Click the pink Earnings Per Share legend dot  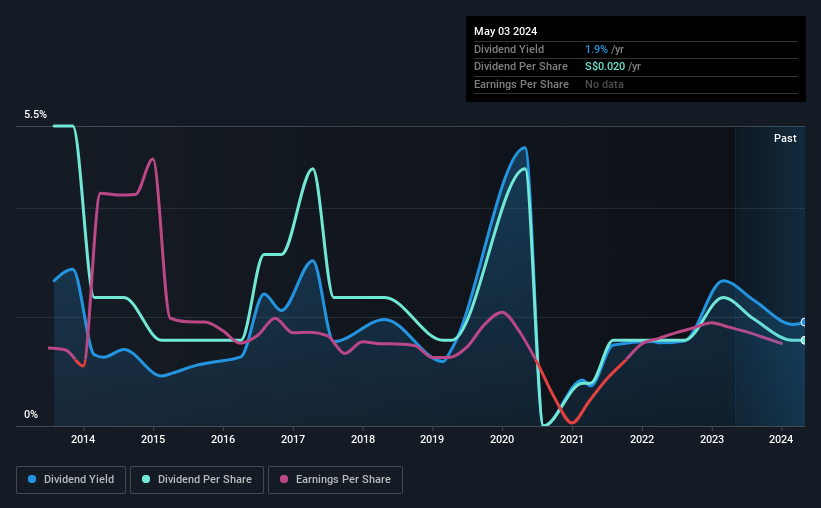pos(284,479)
